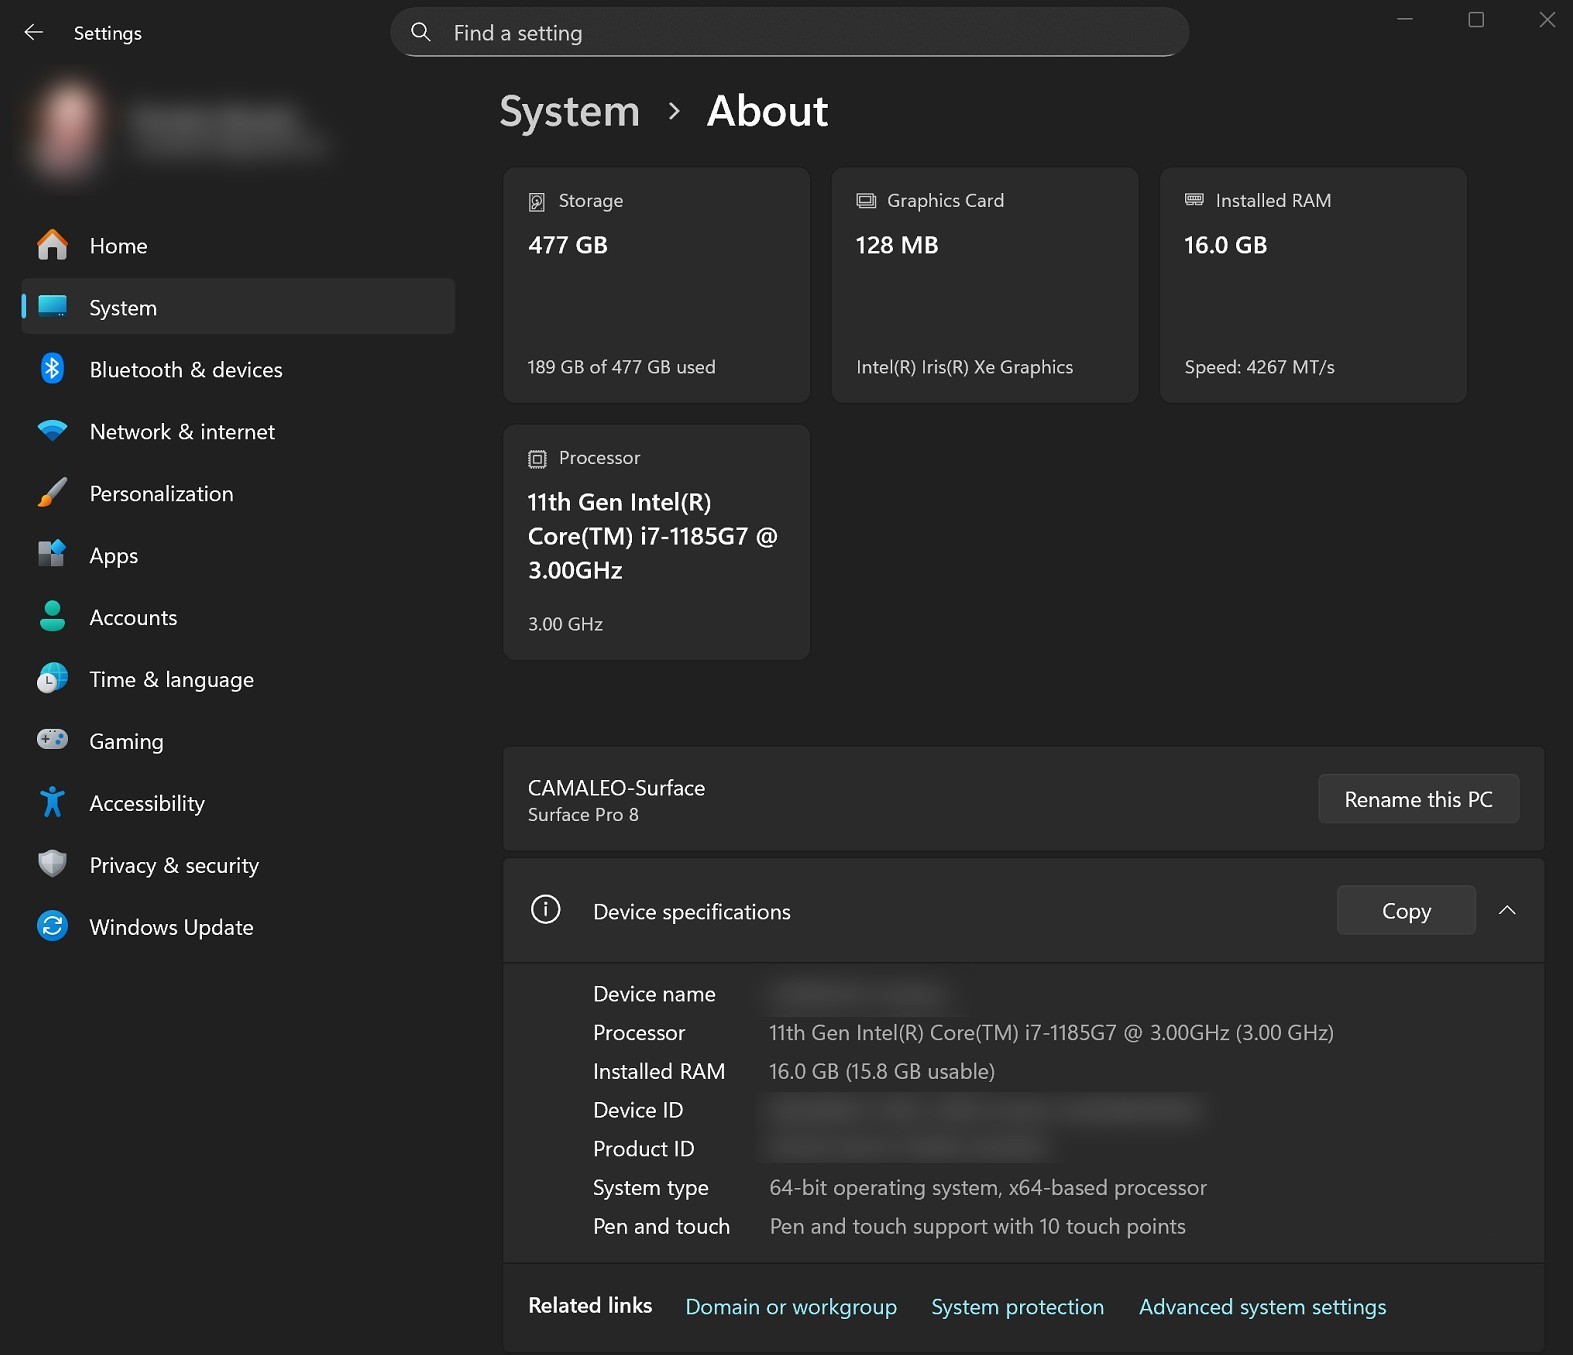
Task: Copy device specifications
Action: pos(1406,910)
